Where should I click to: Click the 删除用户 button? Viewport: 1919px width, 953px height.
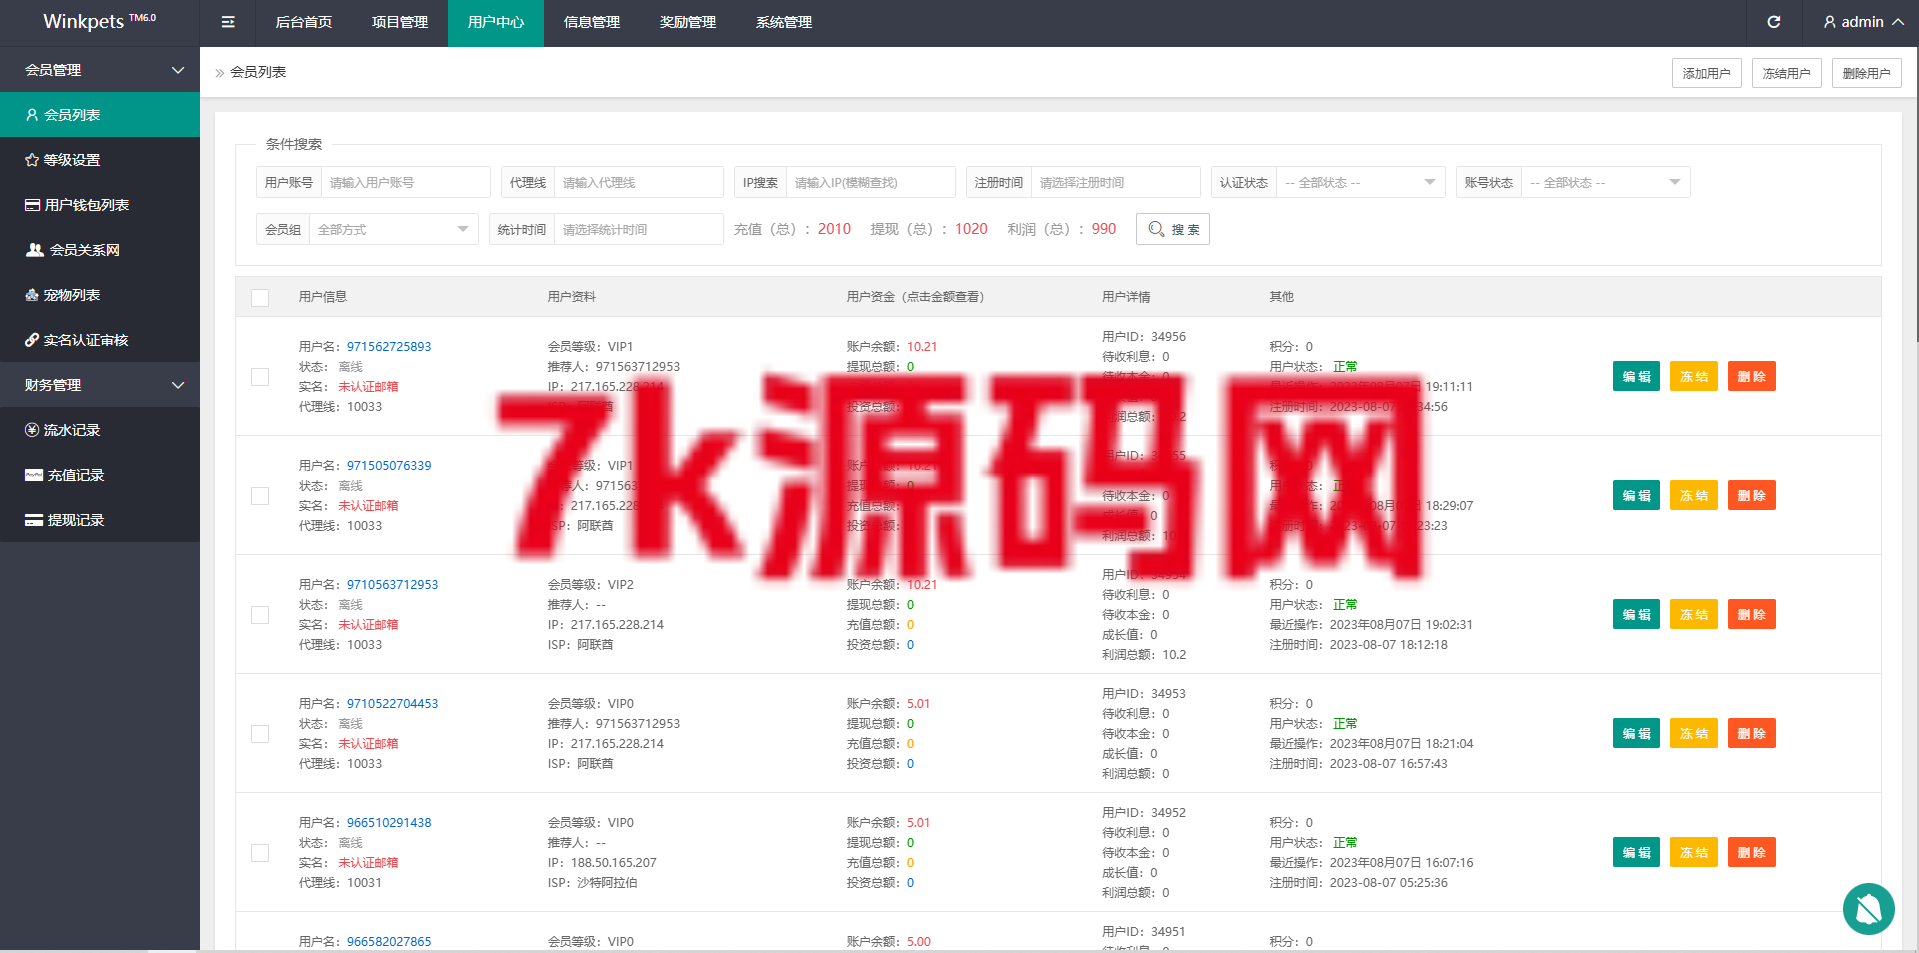[x=1867, y=73]
